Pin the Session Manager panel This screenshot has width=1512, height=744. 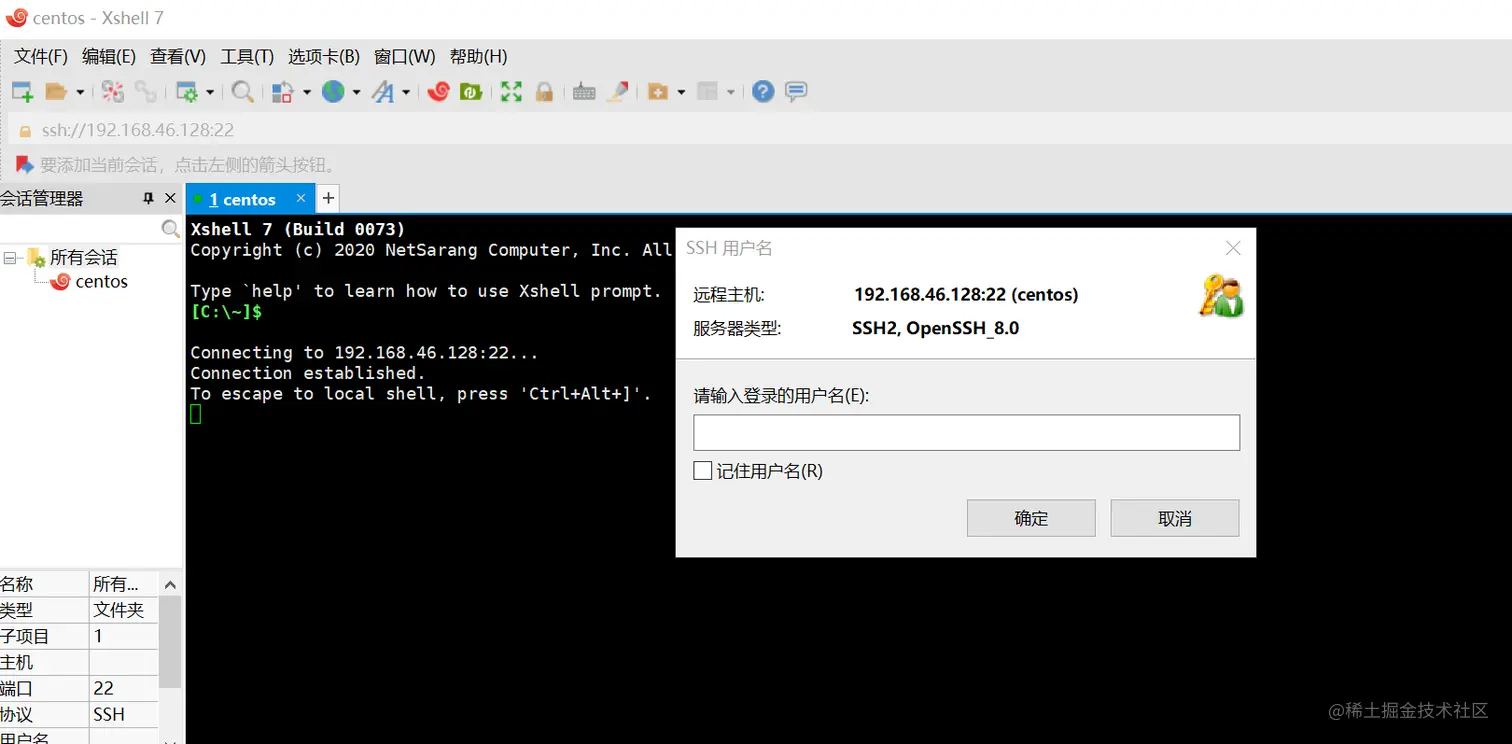tap(149, 199)
